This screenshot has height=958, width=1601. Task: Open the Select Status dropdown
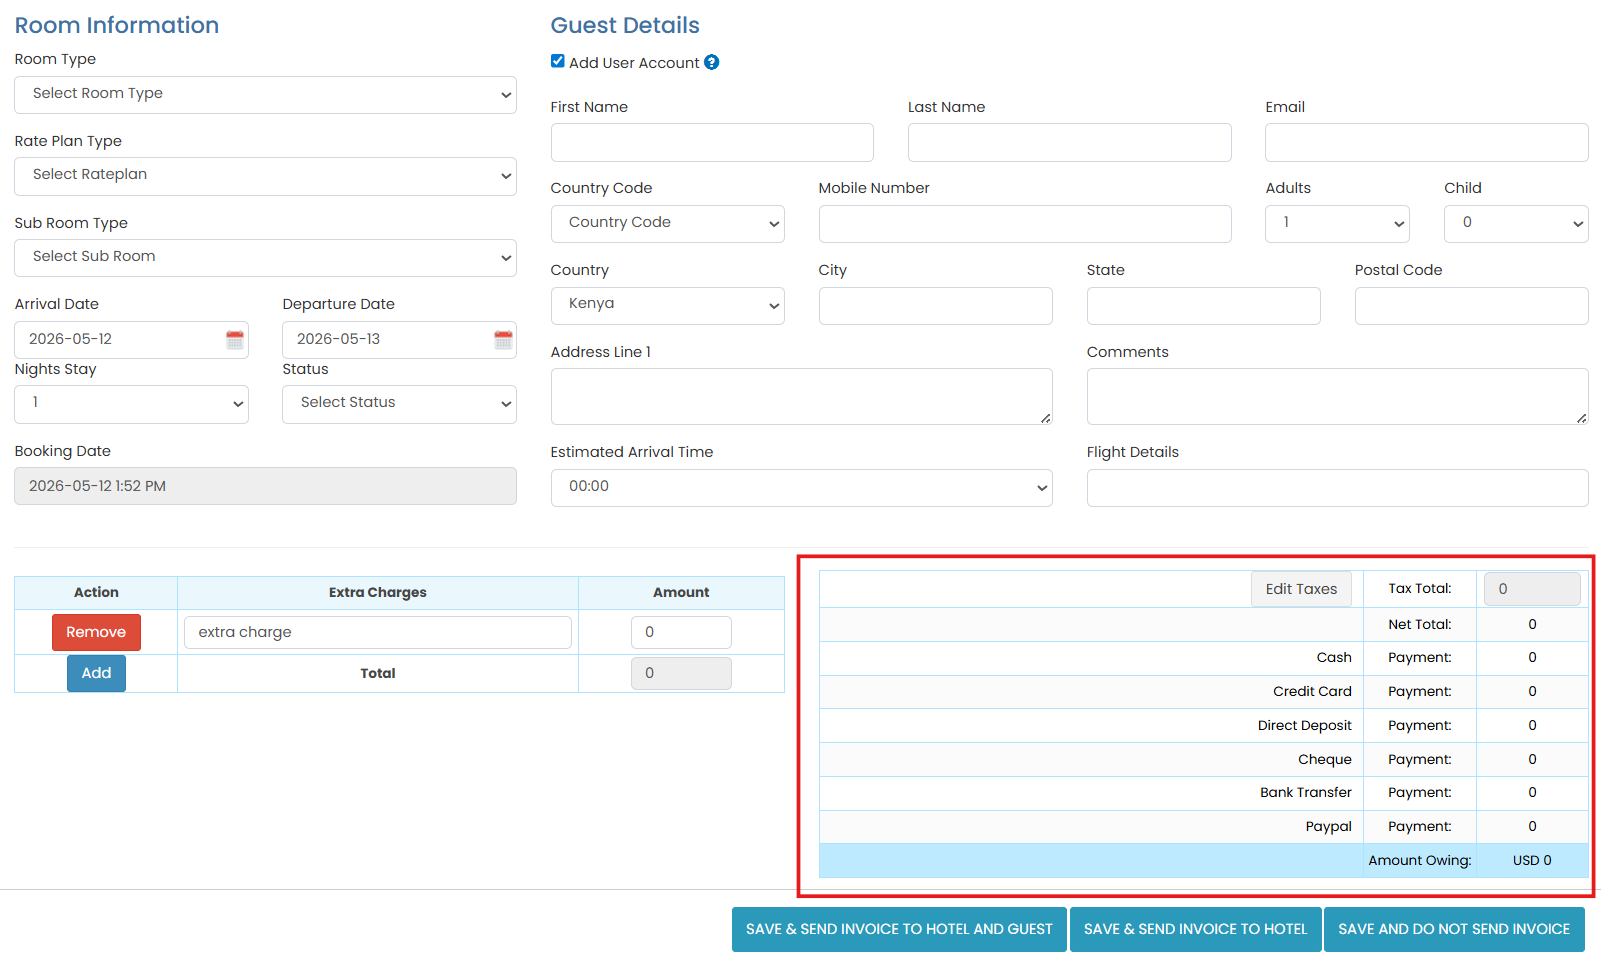399,404
